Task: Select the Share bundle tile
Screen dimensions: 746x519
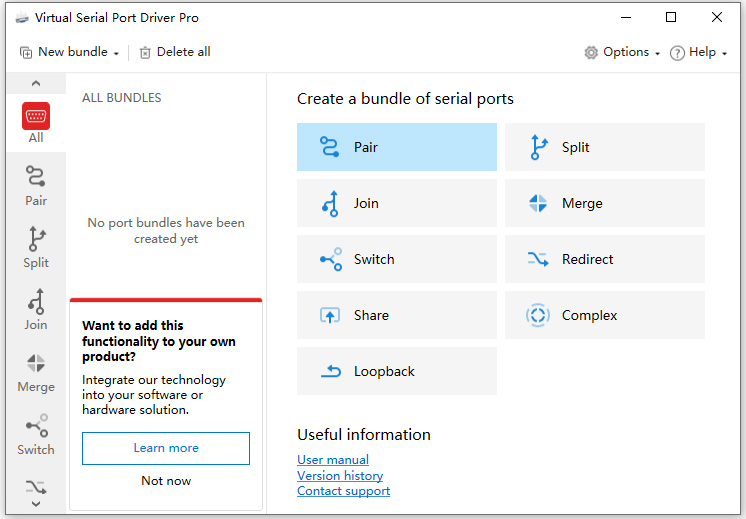Action: click(x=396, y=315)
